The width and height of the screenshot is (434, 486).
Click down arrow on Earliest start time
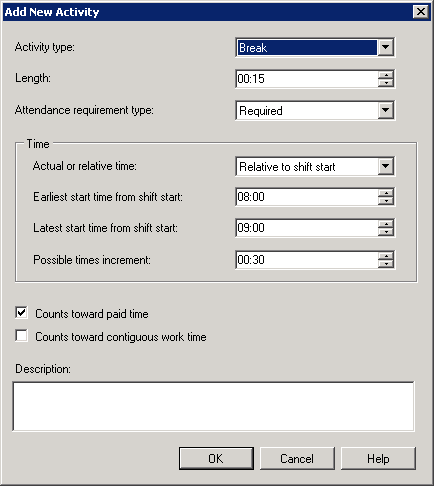(386, 201)
